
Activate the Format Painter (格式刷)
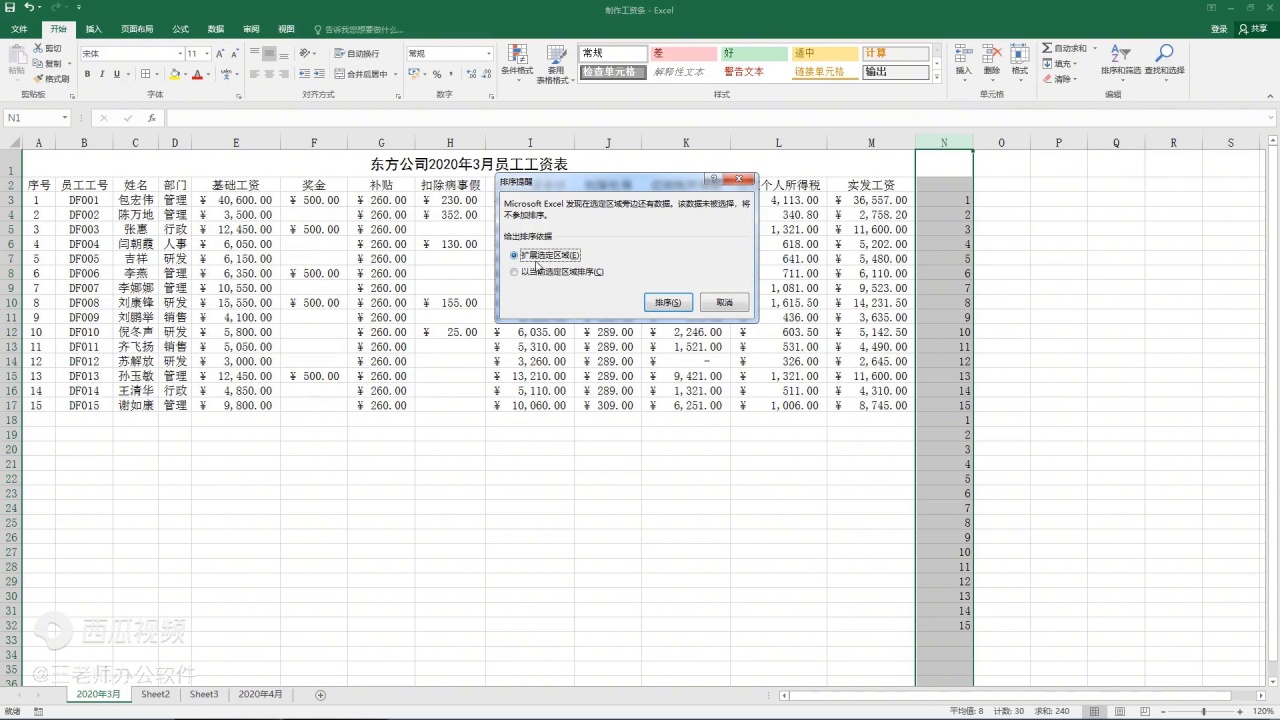(x=51, y=78)
